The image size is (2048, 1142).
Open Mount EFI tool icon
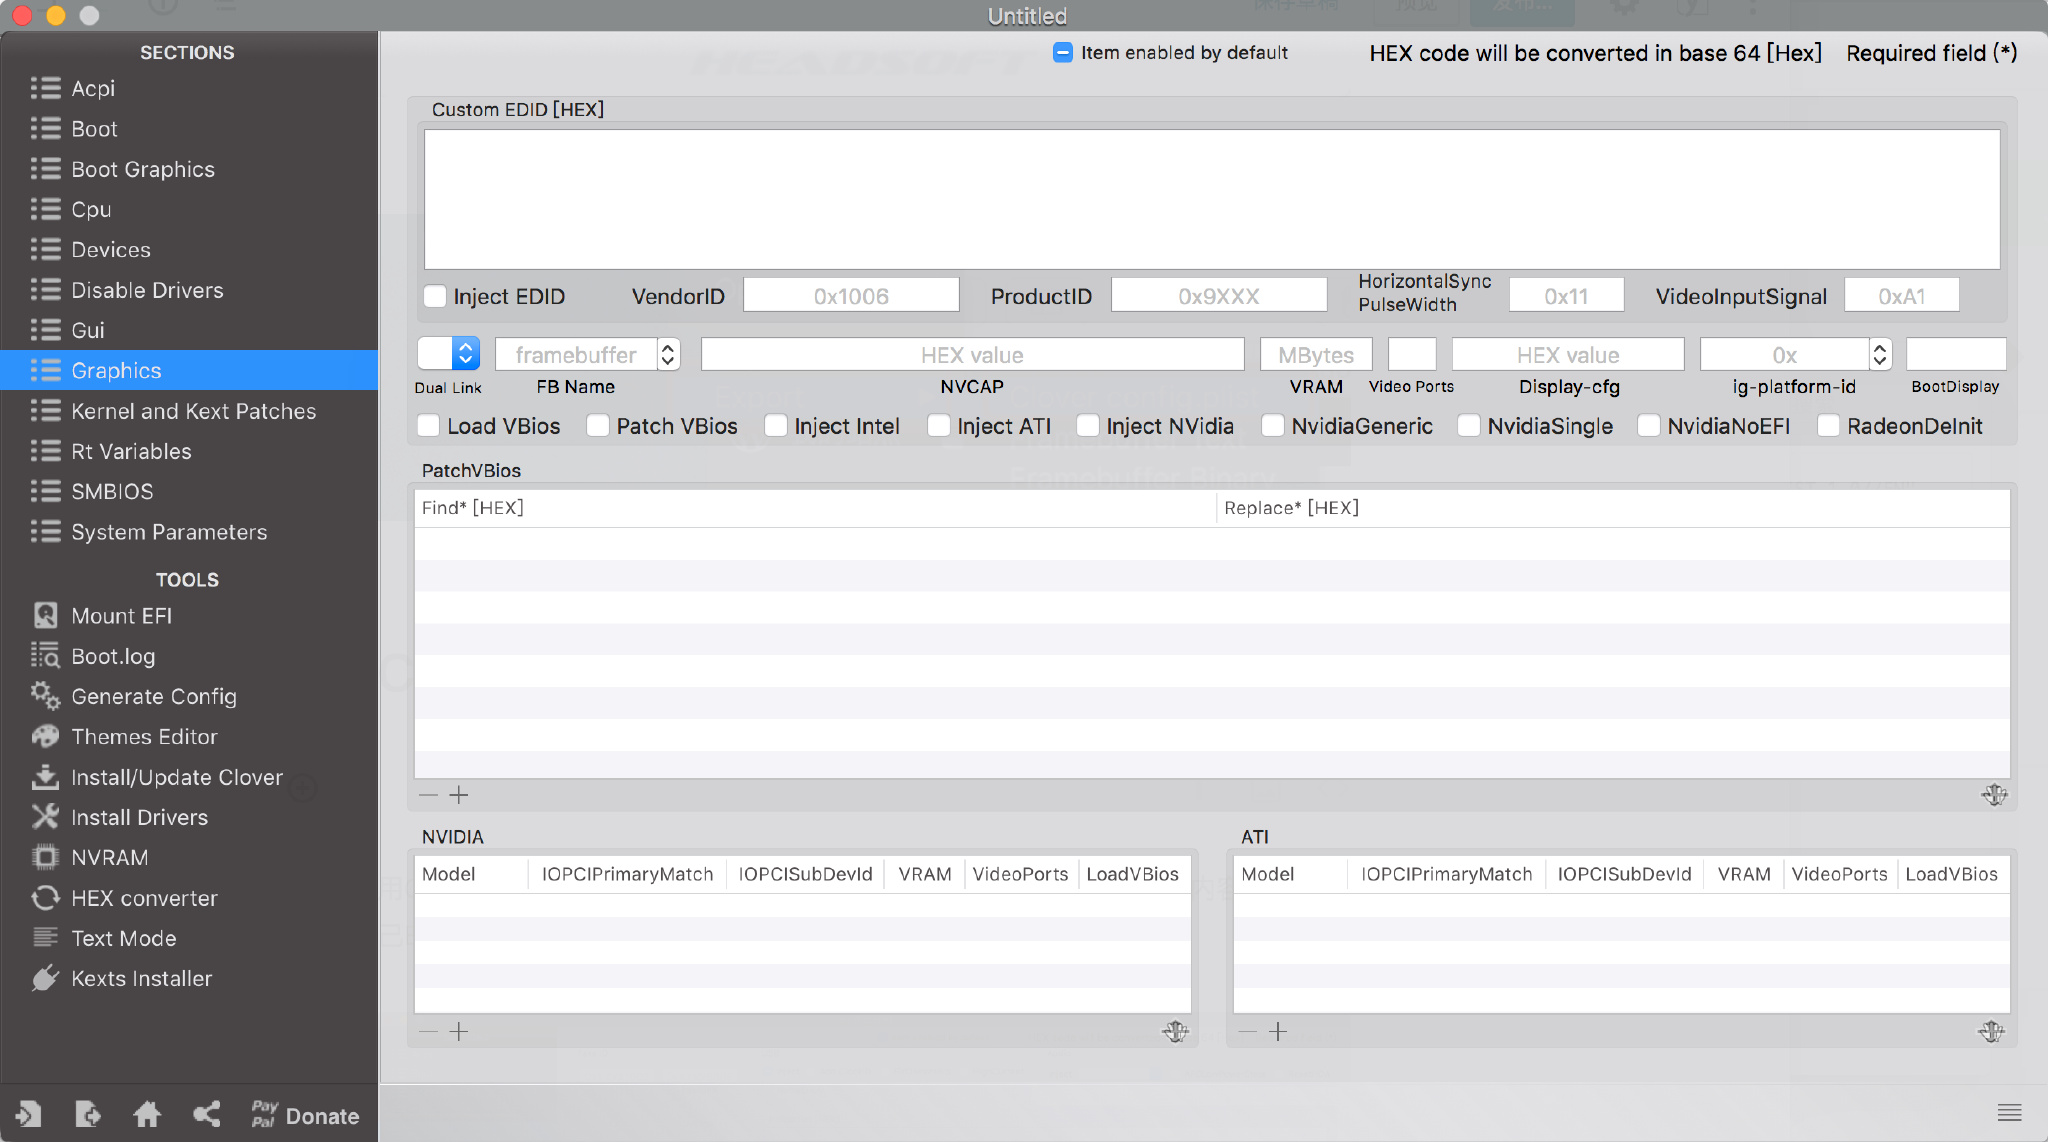[x=45, y=615]
